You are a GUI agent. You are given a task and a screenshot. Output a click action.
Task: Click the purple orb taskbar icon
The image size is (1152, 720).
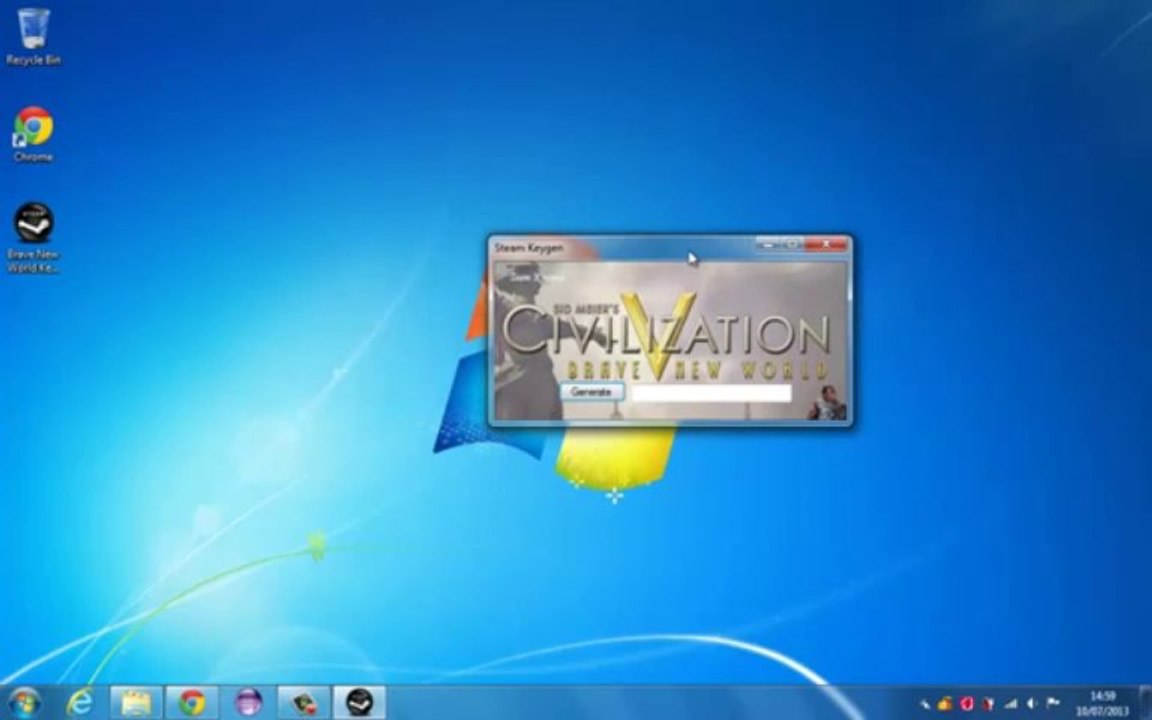(248, 703)
